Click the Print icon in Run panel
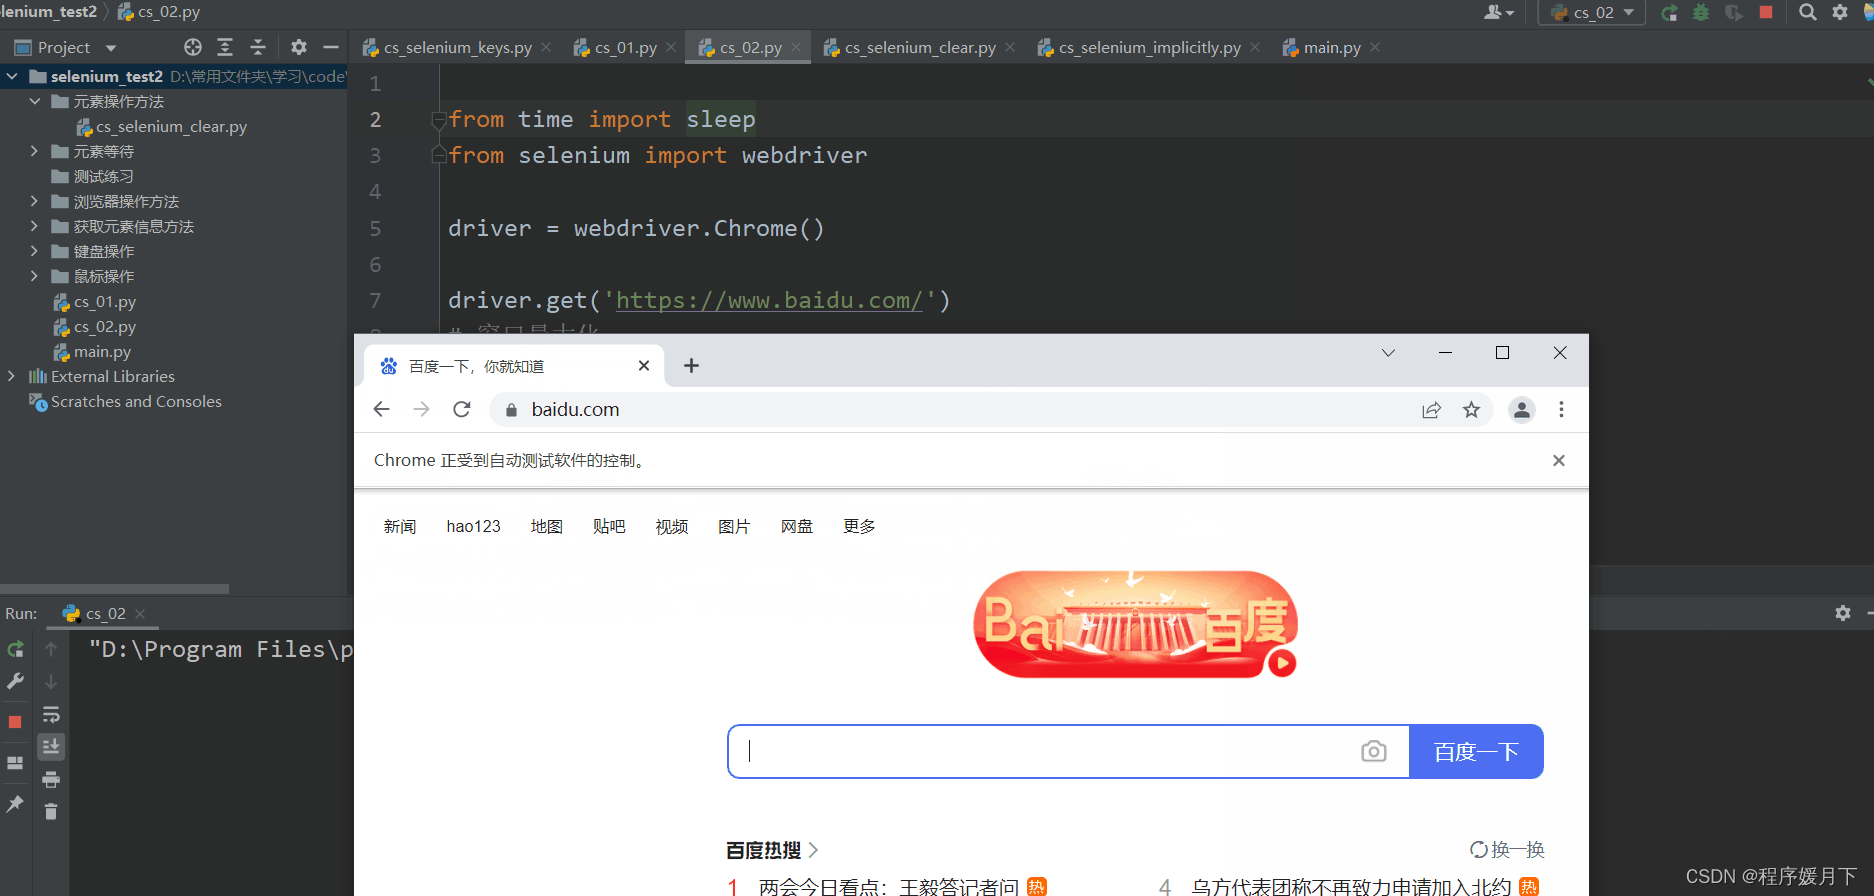Image resolution: width=1874 pixels, height=896 pixels. [51, 779]
